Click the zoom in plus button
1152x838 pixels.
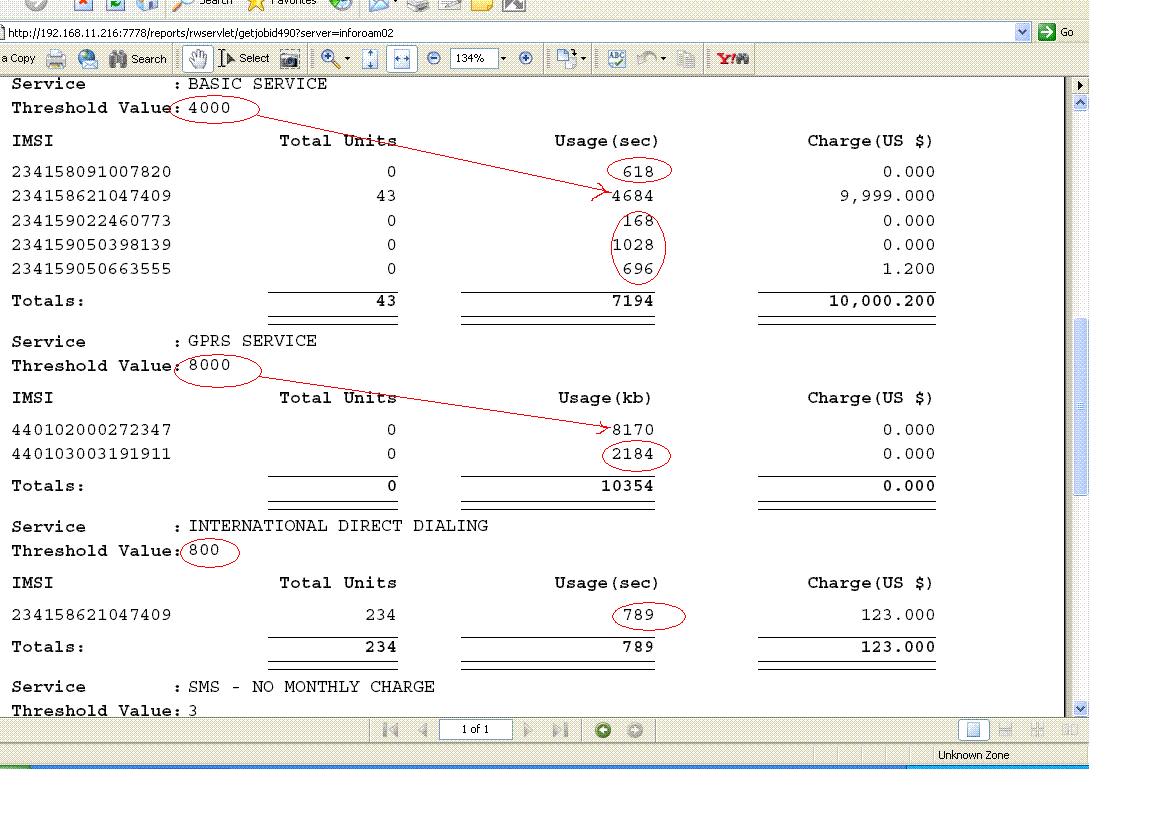[526, 59]
